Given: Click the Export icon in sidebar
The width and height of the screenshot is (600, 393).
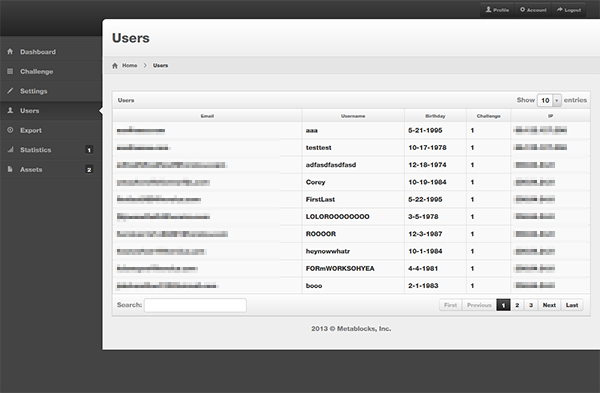Looking at the screenshot, I should pyautogui.click(x=10, y=130).
